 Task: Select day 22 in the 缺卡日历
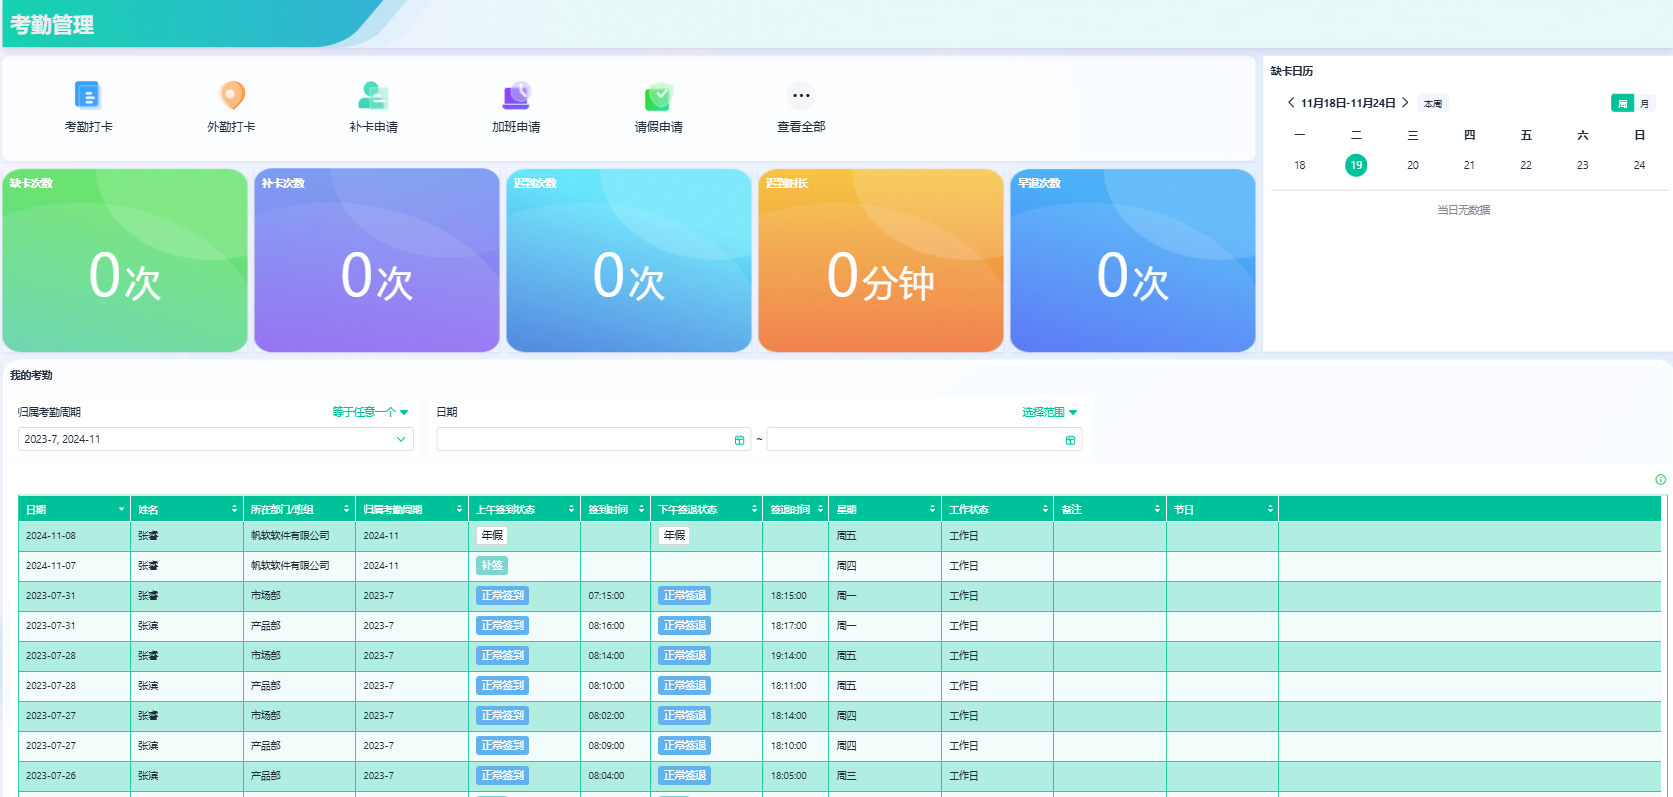1526,165
